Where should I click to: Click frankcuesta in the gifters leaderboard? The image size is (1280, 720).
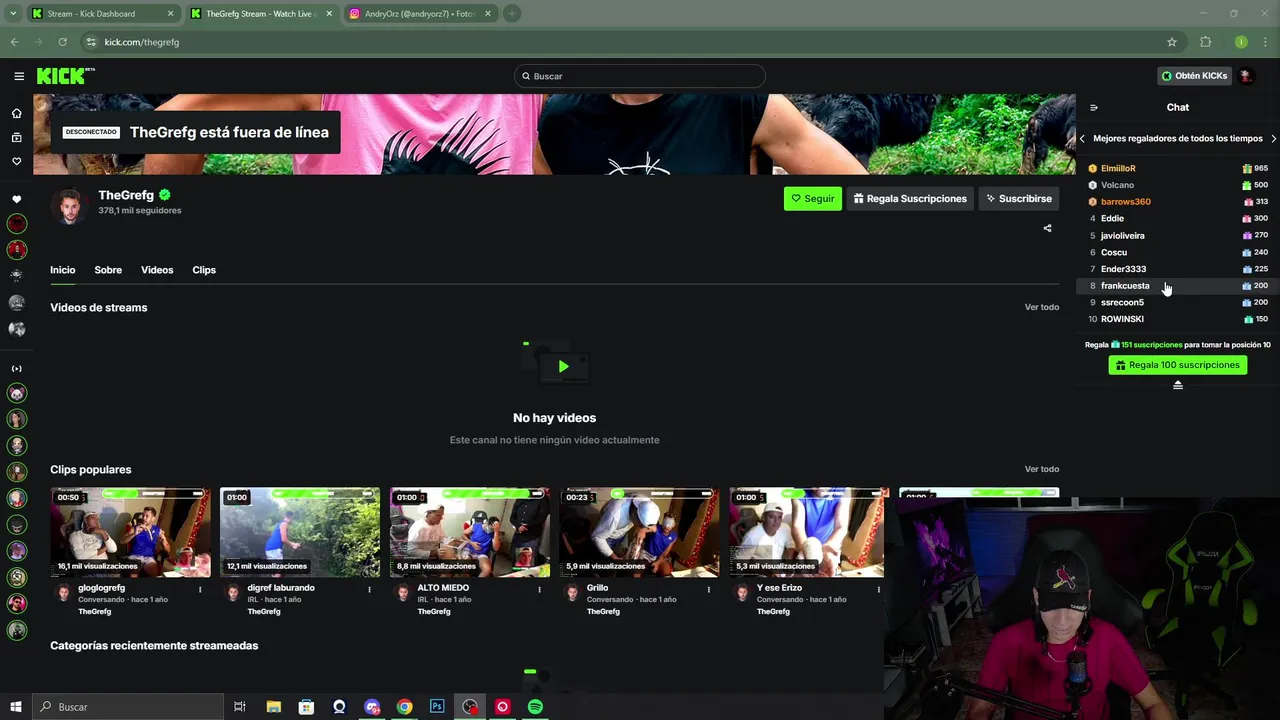1125,286
